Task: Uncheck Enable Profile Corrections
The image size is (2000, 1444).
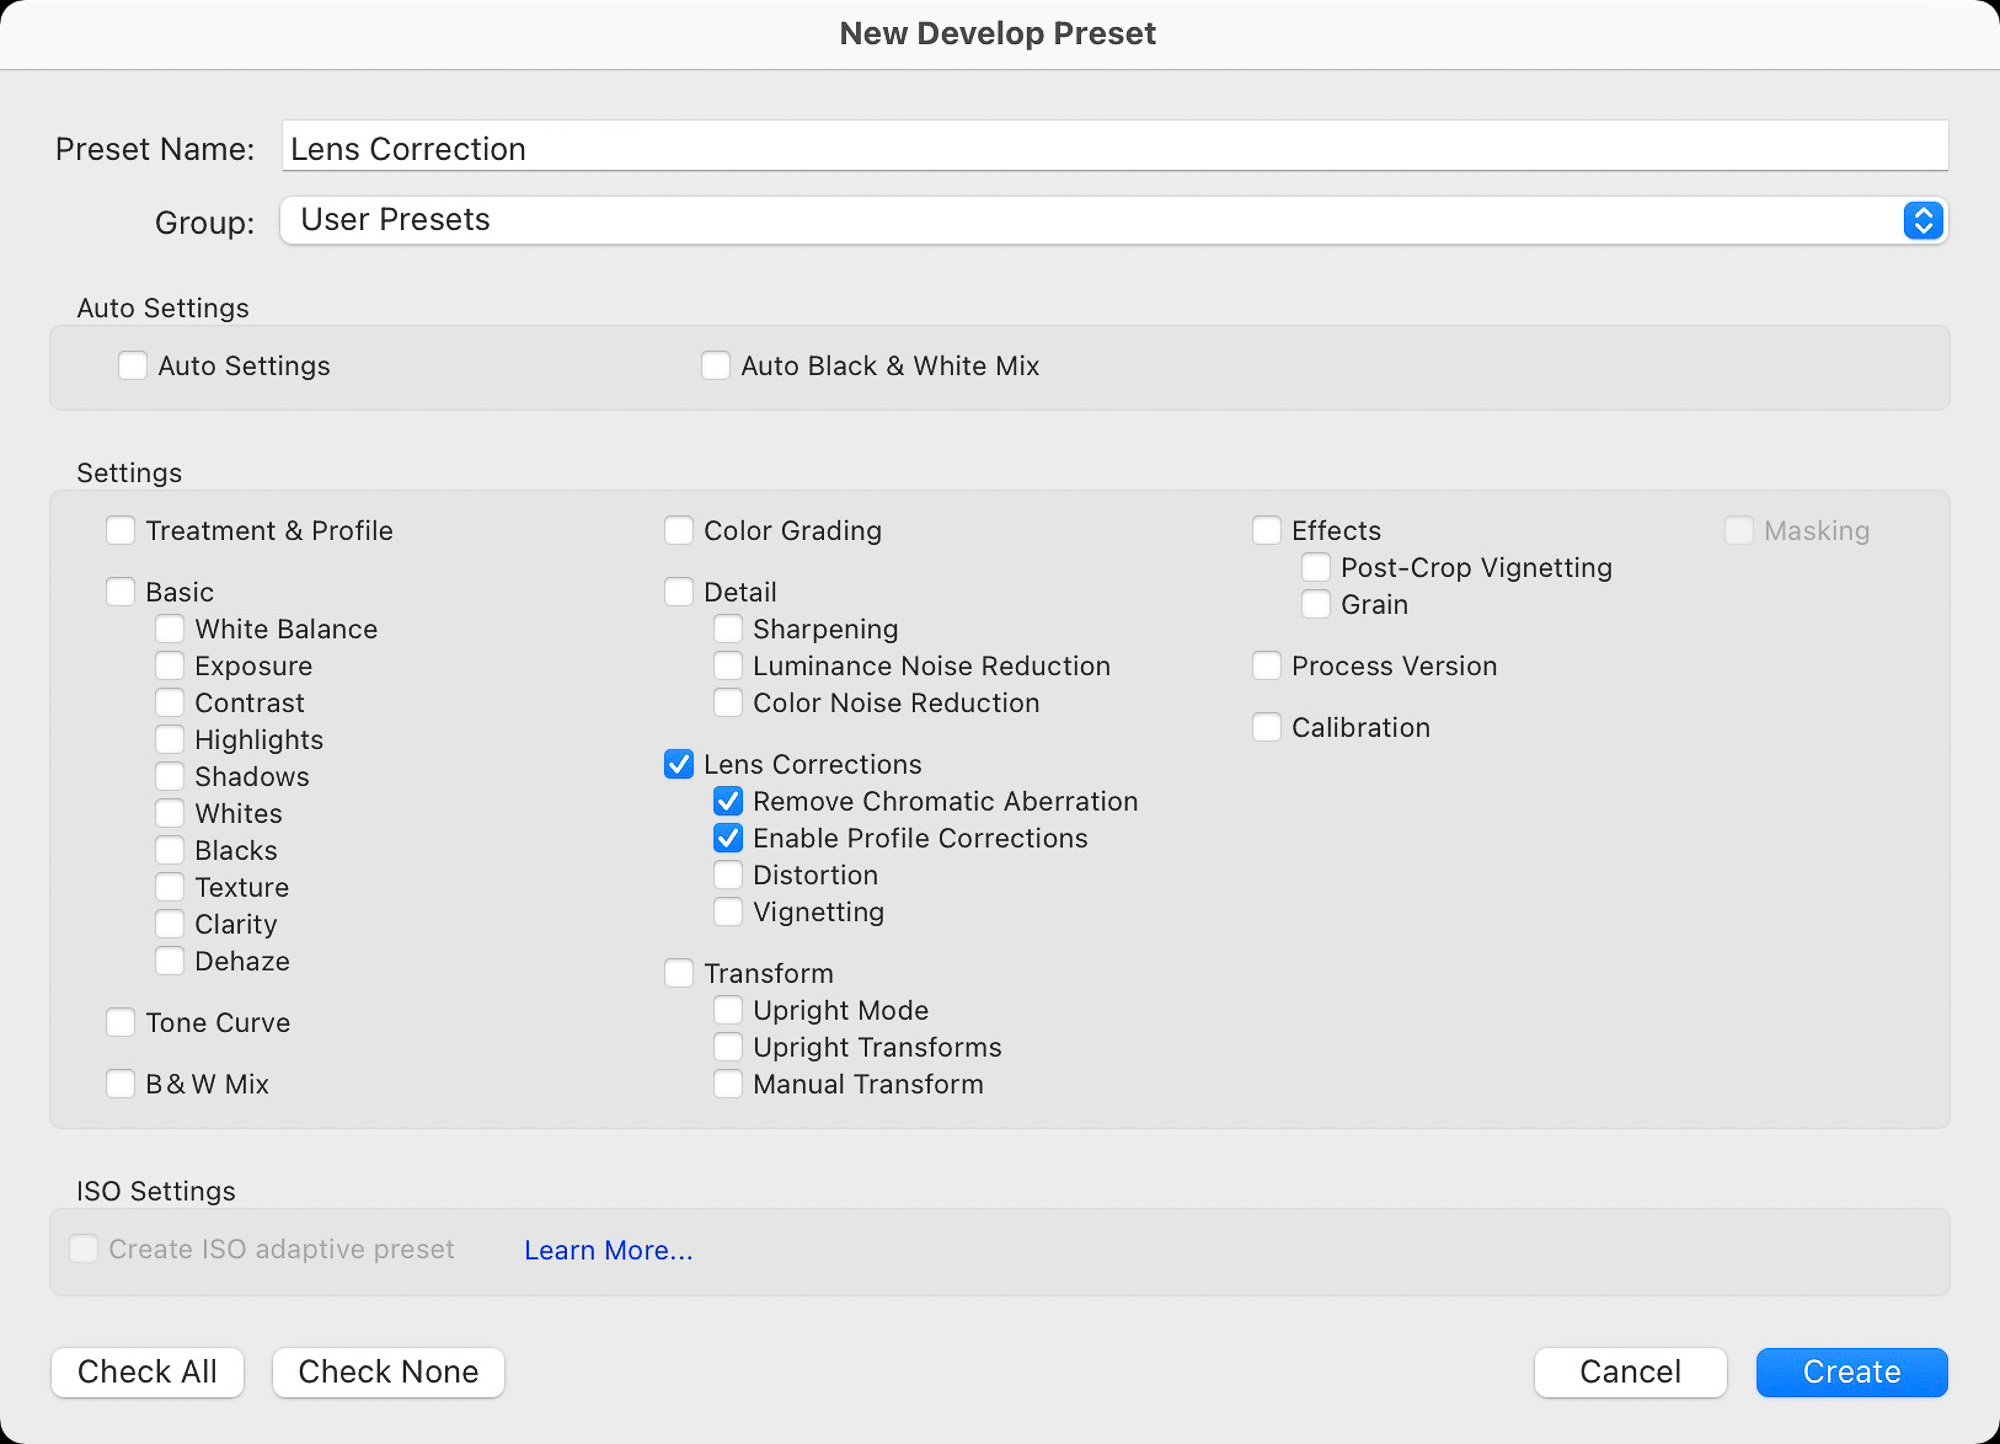Action: tap(728, 838)
